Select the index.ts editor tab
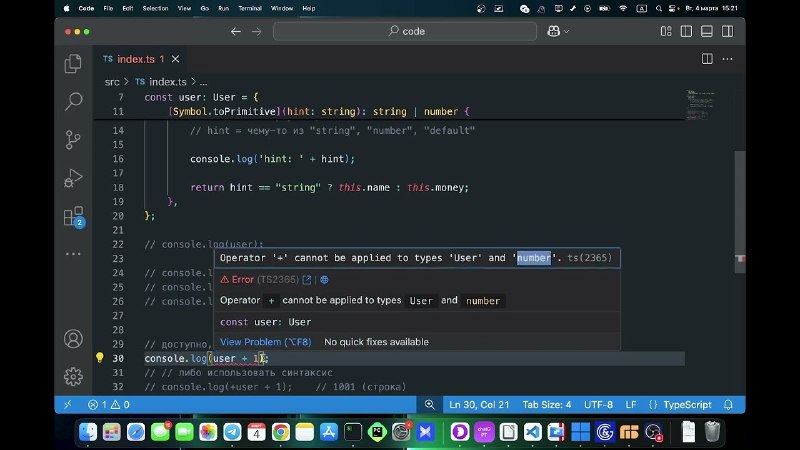 point(141,59)
